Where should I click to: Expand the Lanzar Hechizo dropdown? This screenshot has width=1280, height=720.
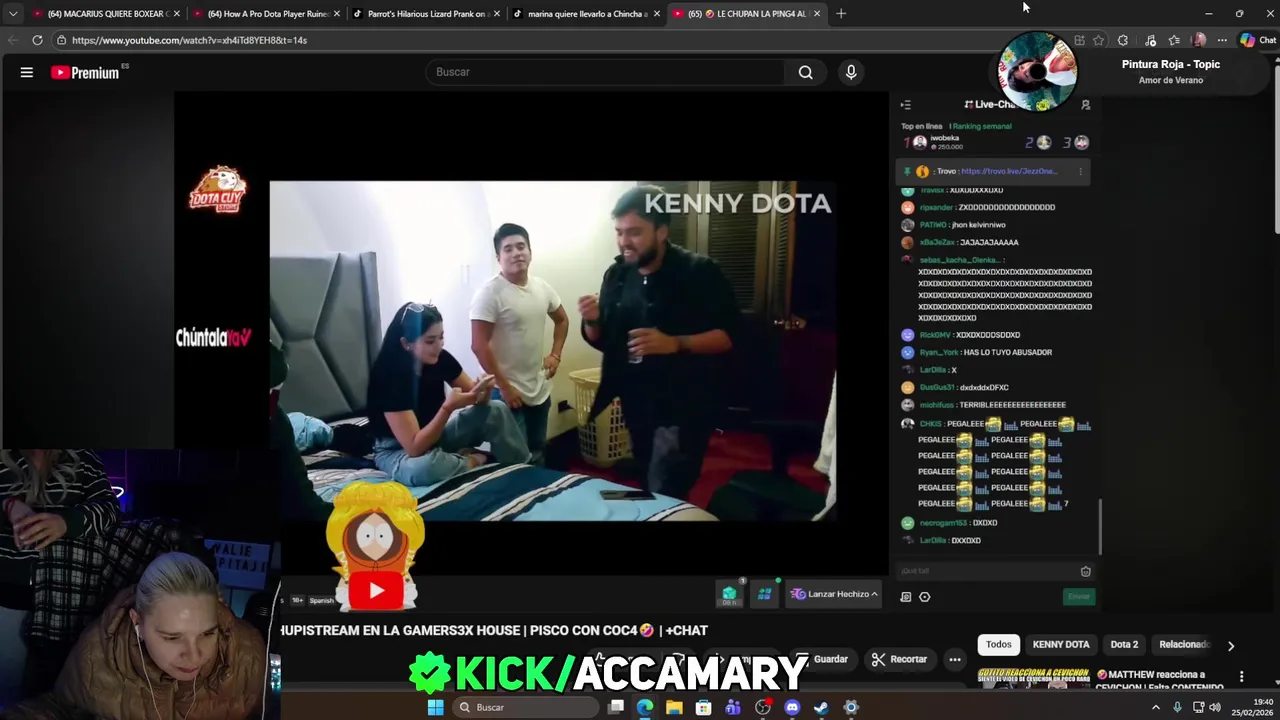tap(834, 594)
